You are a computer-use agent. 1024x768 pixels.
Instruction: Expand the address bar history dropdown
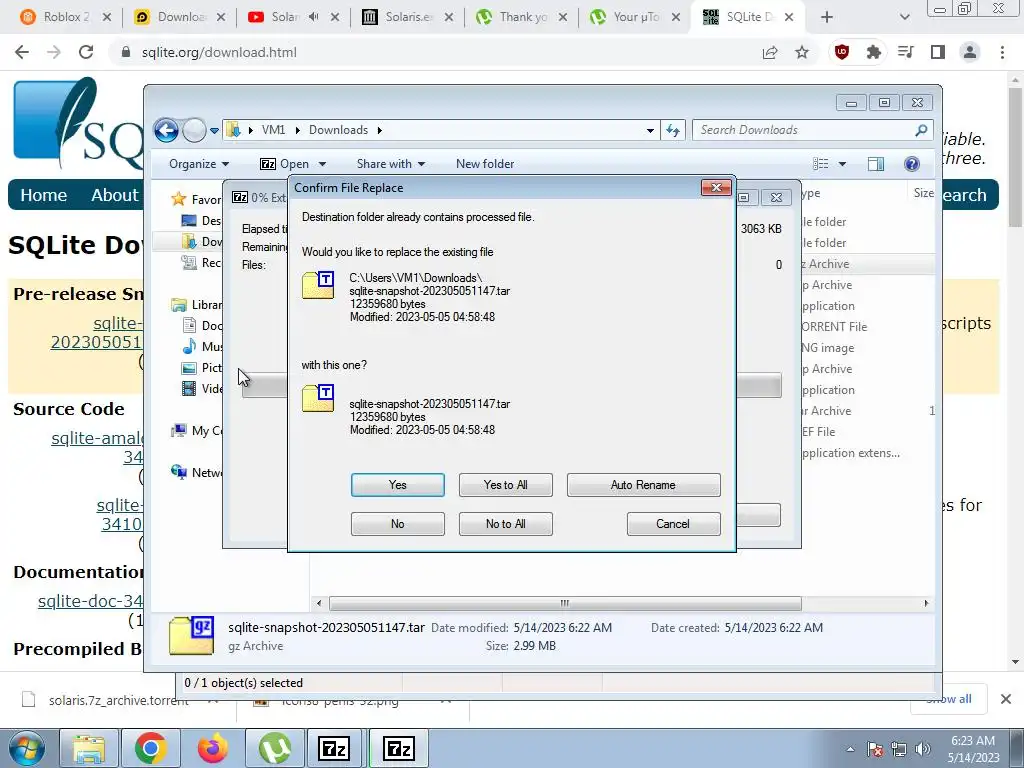click(x=650, y=130)
